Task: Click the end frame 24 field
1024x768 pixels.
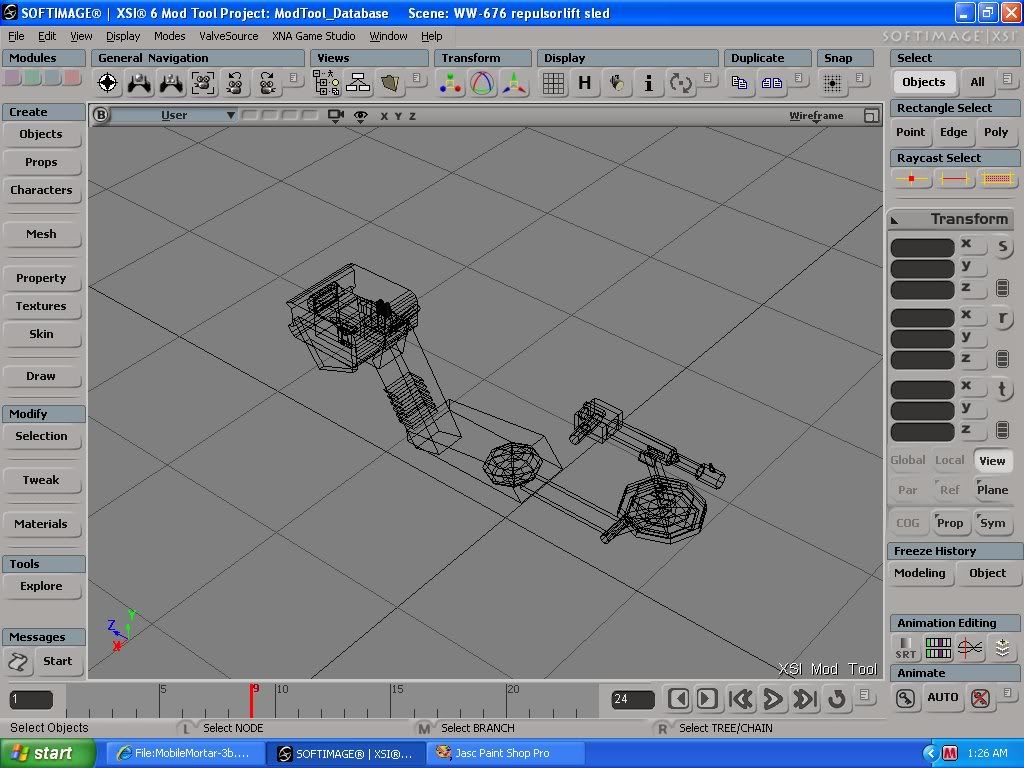Action: point(633,699)
